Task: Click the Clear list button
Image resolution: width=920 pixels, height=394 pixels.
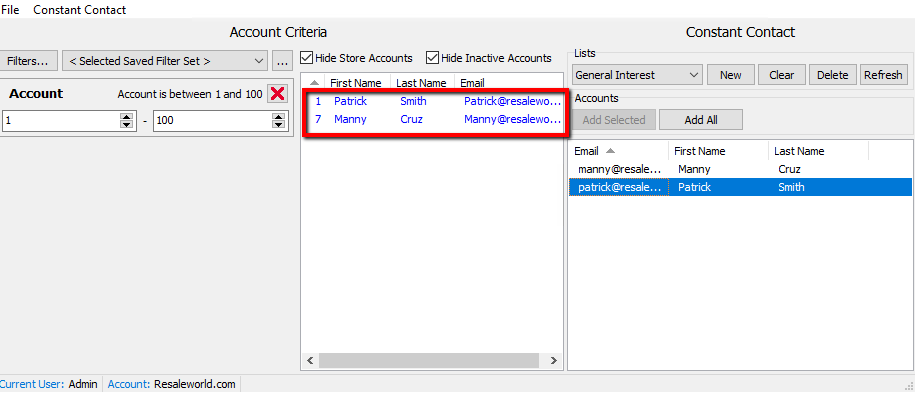Action: click(x=782, y=75)
